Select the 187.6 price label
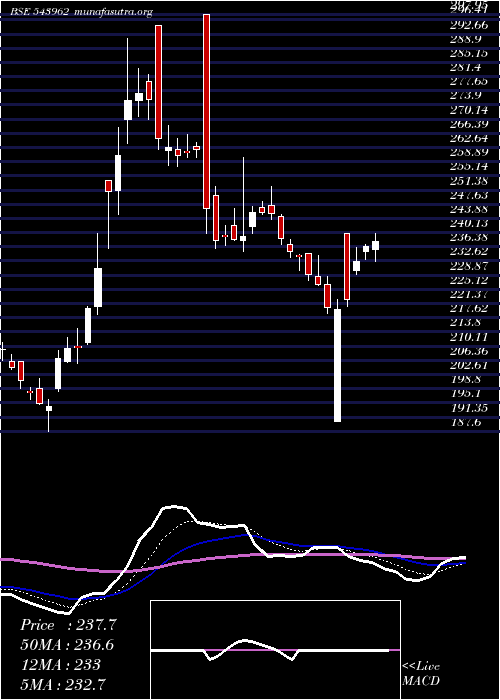This screenshot has height=700, width=500. [x=465, y=422]
